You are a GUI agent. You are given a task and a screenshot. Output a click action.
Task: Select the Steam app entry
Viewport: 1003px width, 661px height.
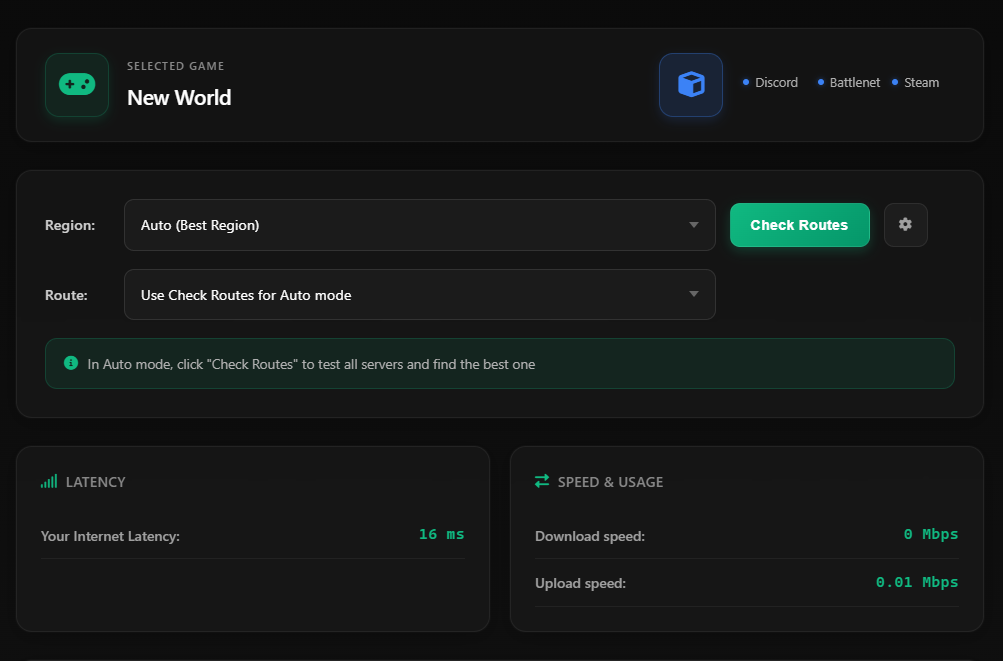(x=915, y=83)
